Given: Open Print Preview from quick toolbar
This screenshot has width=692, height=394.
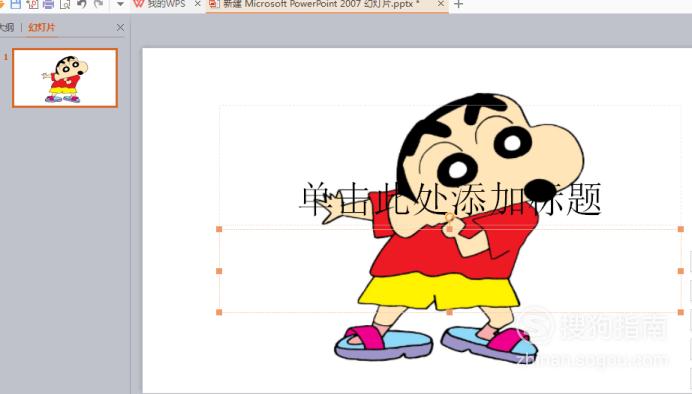Looking at the screenshot, I should tap(65, 4).
